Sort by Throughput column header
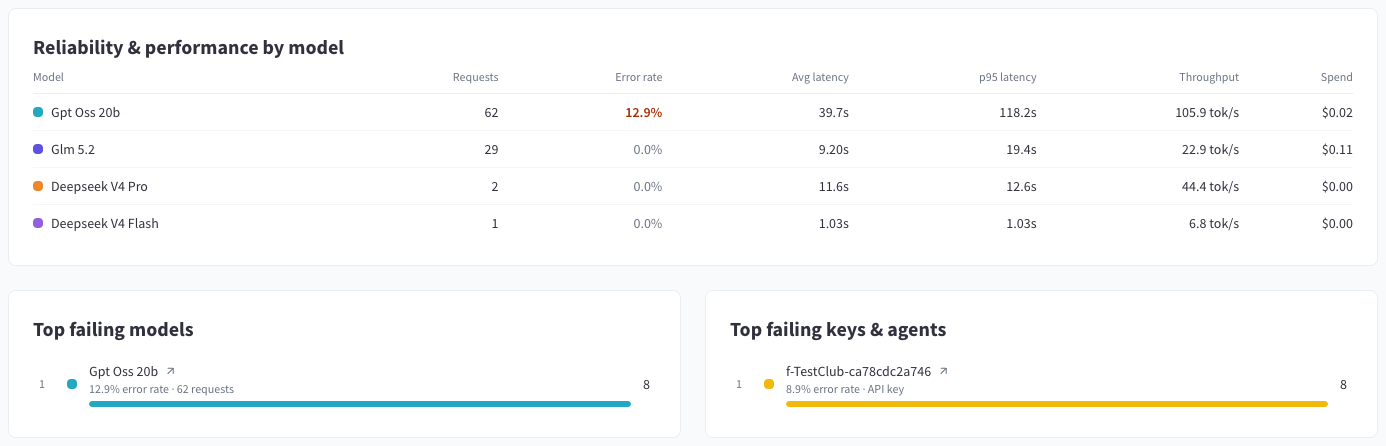 tap(1209, 77)
